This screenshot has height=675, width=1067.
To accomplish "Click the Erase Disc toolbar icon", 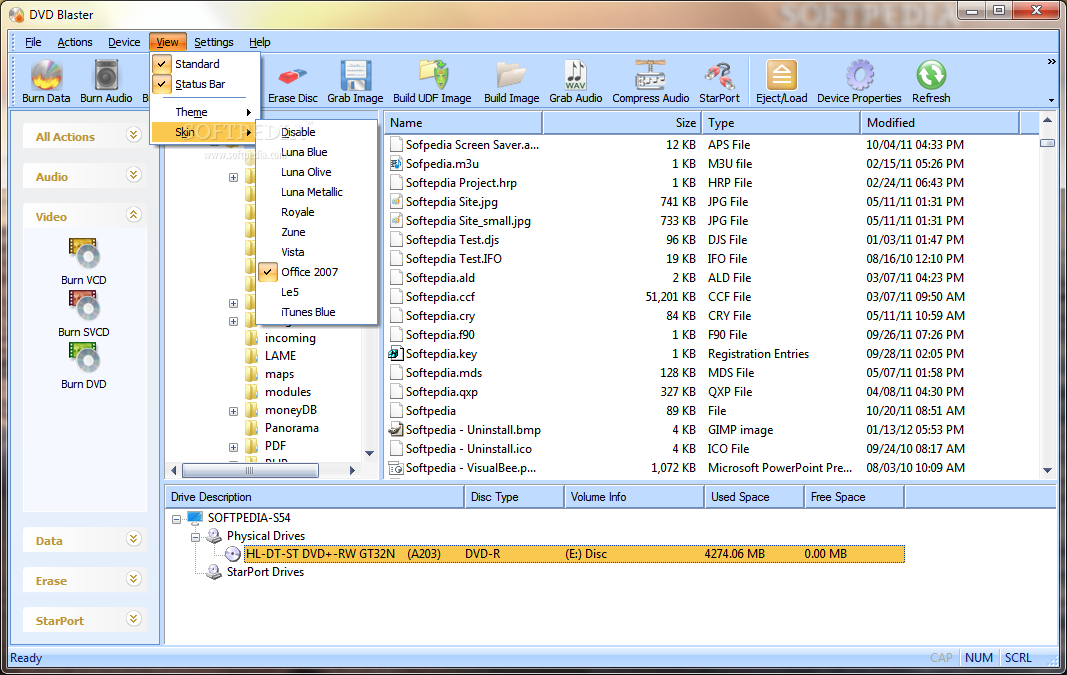I will click(x=293, y=75).
